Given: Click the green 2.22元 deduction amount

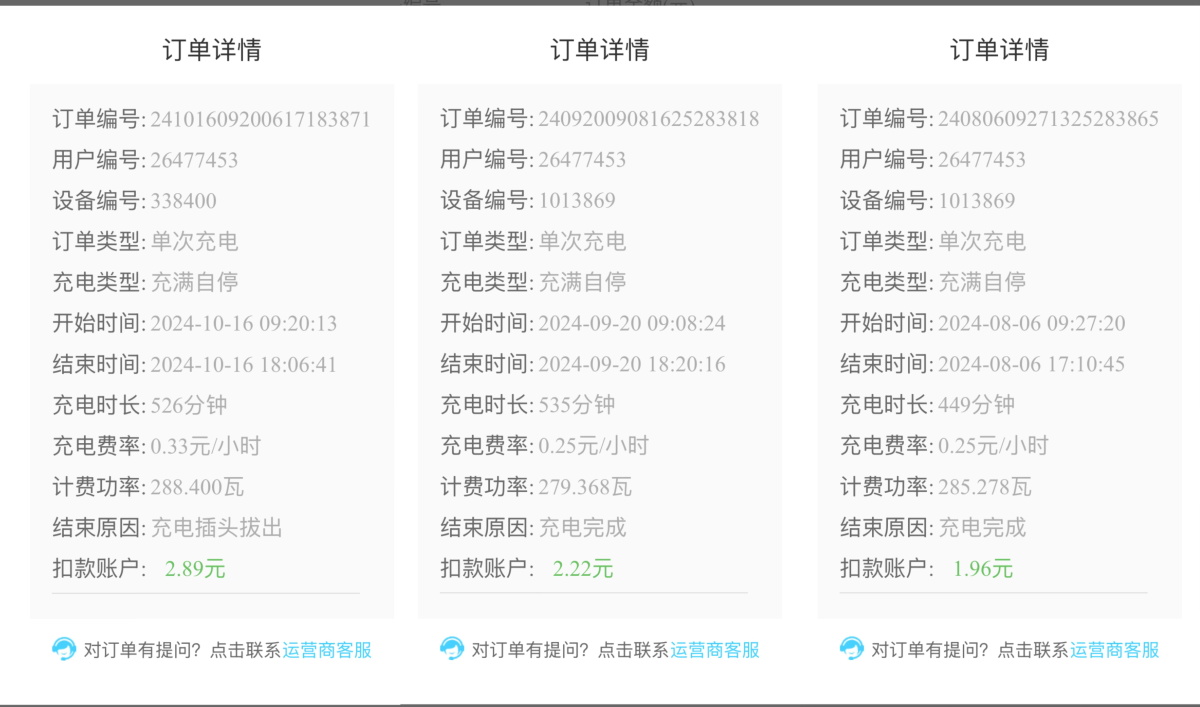Looking at the screenshot, I should pyautogui.click(x=583, y=569).
